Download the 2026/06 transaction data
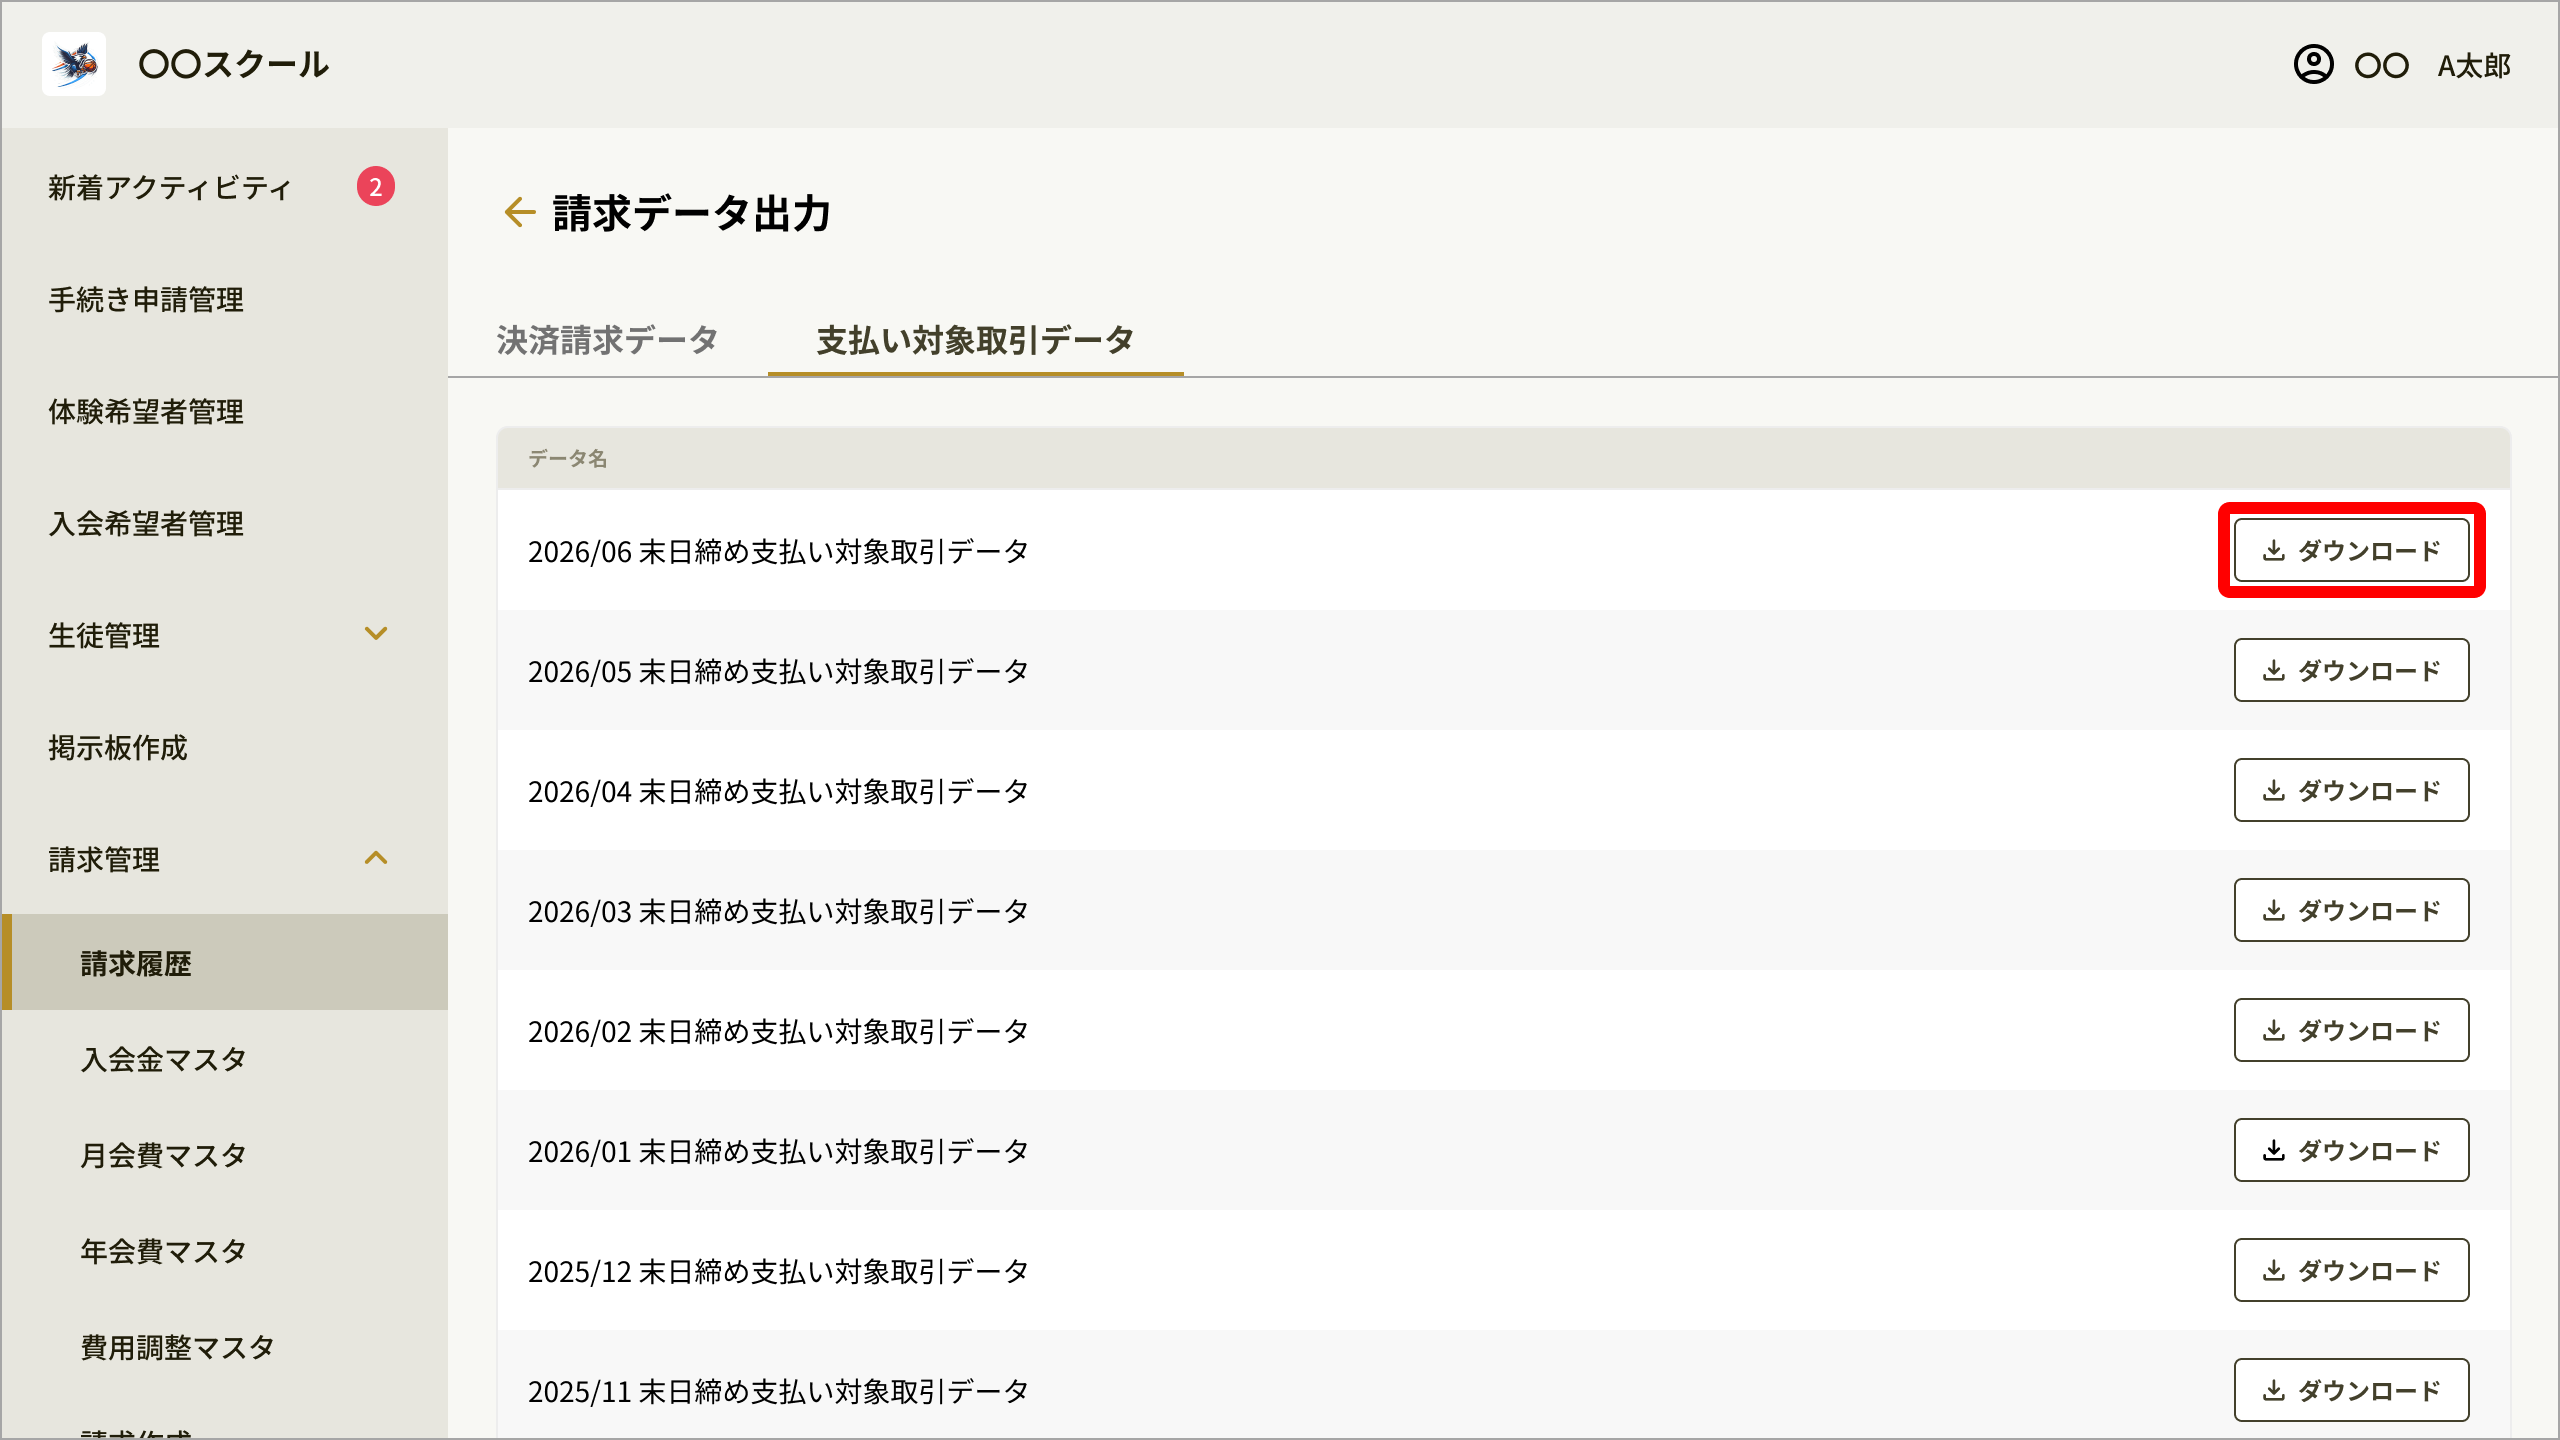Viewport: 2560px width, 1440px height. click(2351, 550)
